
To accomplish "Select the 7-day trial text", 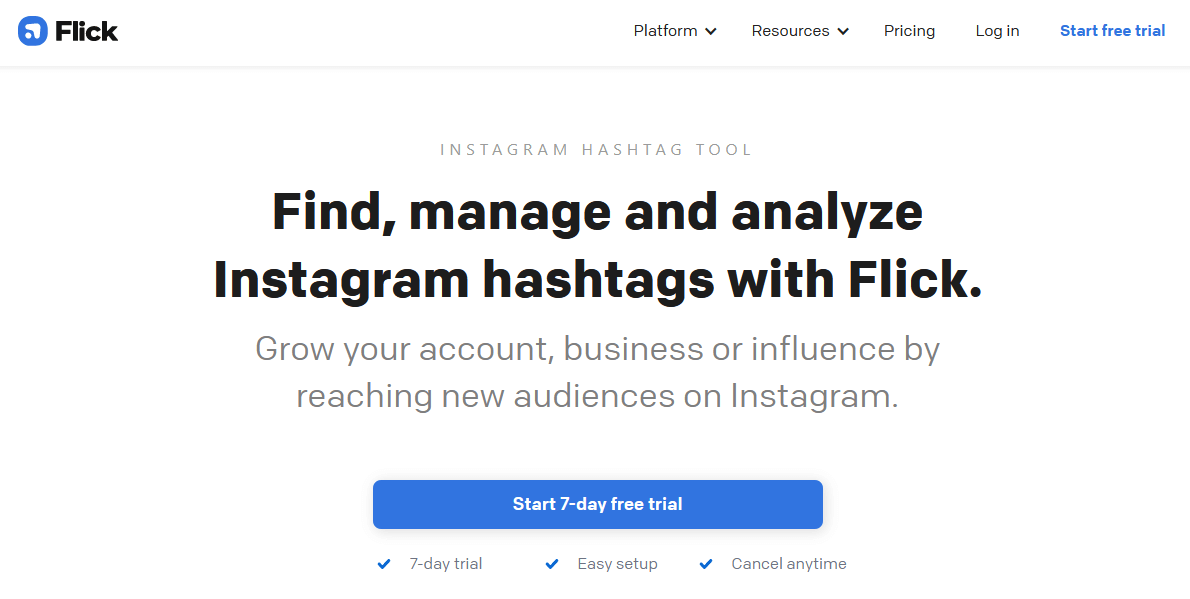I will tap(445, 564).
